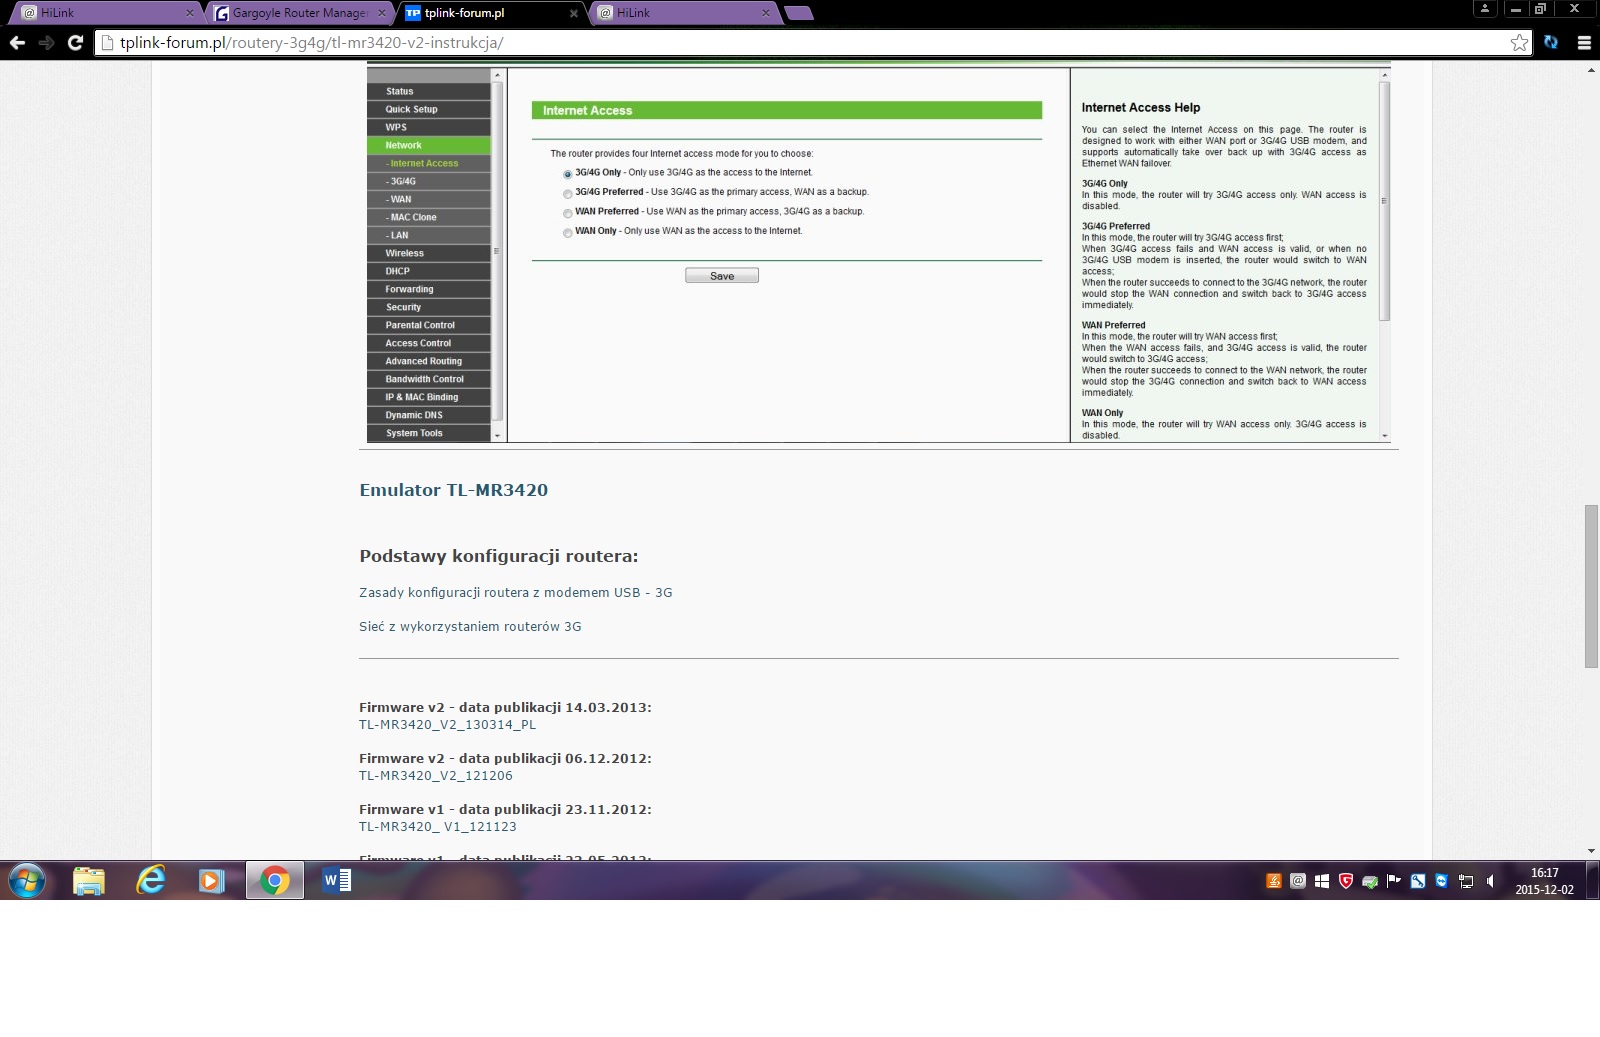Expand the Wireless menu section
This screenshot has width=1600, height=1037.
click(x=405, y=253)
